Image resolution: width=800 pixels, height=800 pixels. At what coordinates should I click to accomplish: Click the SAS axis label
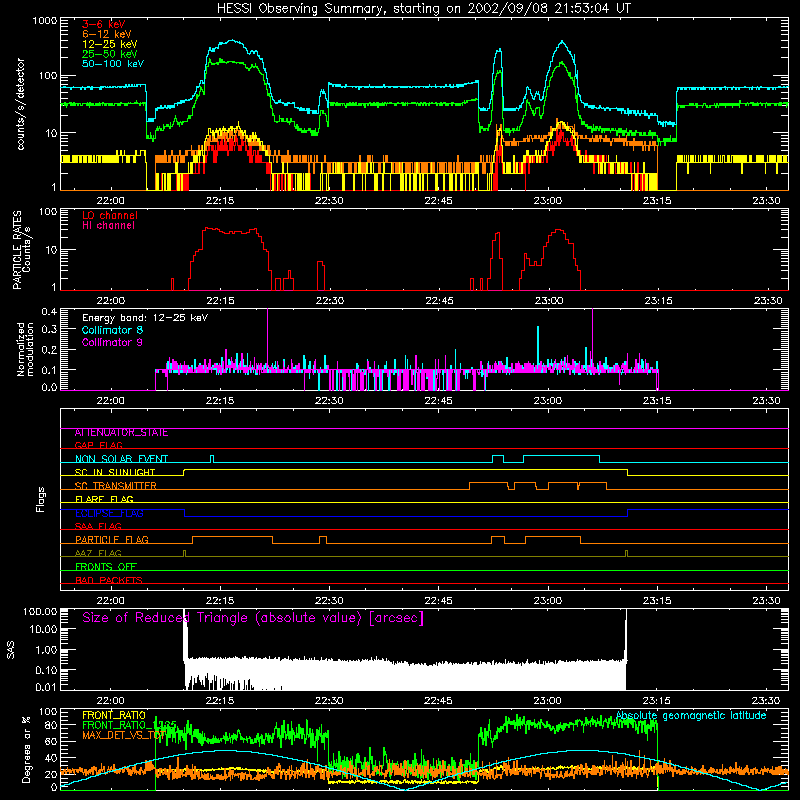point(10,650)
